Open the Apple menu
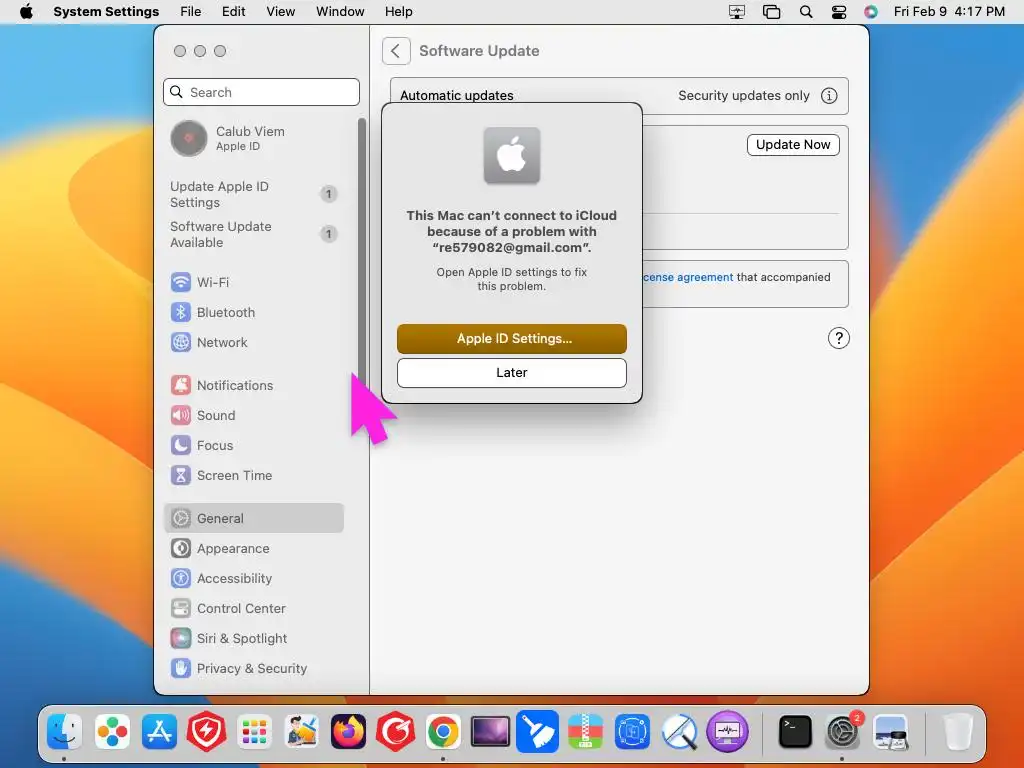Image resolution: width=1024 pixels, height=768 pixels. click(x=26, y=12)
